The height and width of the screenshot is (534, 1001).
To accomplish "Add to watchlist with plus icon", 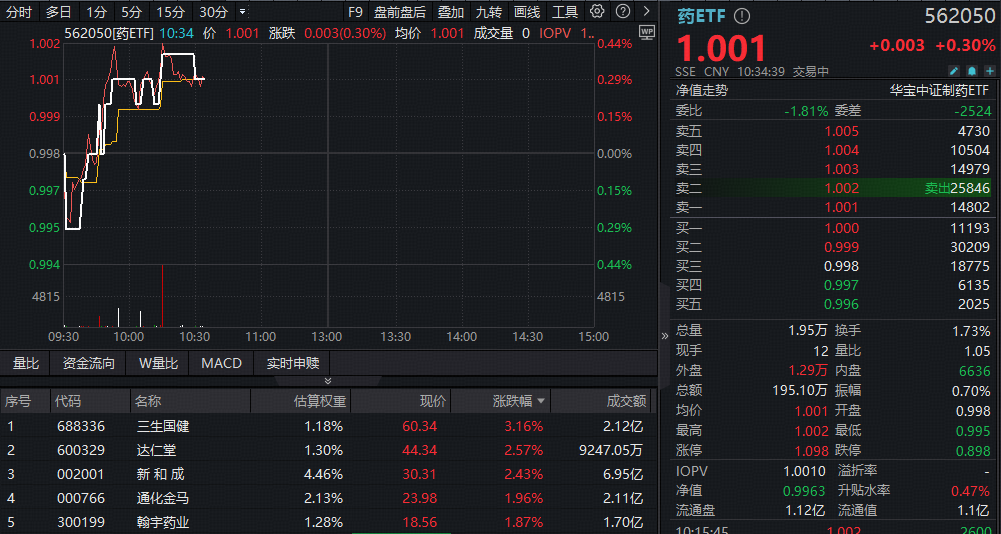I will click(x=989, y=71).
